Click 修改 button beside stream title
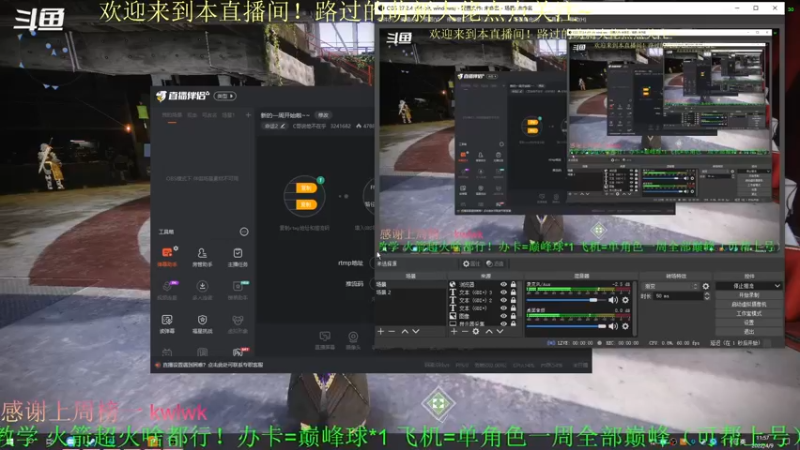Screen dimensions: 800x450 click(323, 115)
